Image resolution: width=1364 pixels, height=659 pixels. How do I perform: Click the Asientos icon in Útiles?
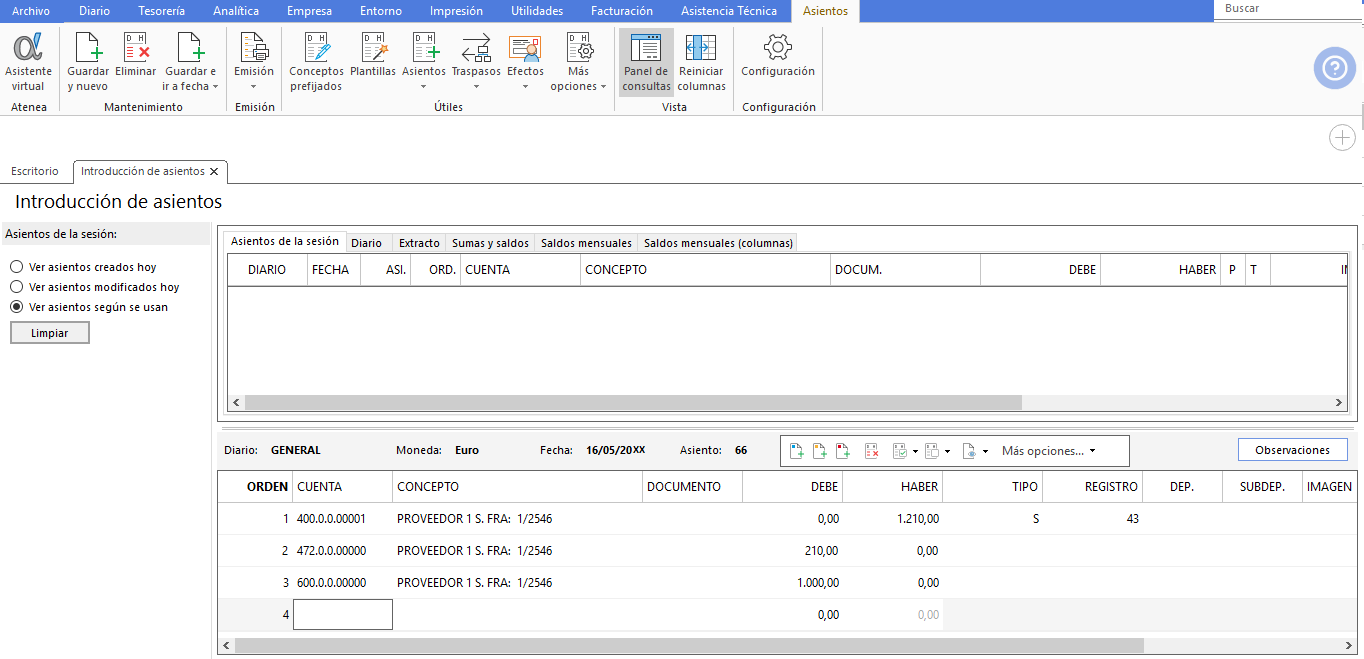424,47
